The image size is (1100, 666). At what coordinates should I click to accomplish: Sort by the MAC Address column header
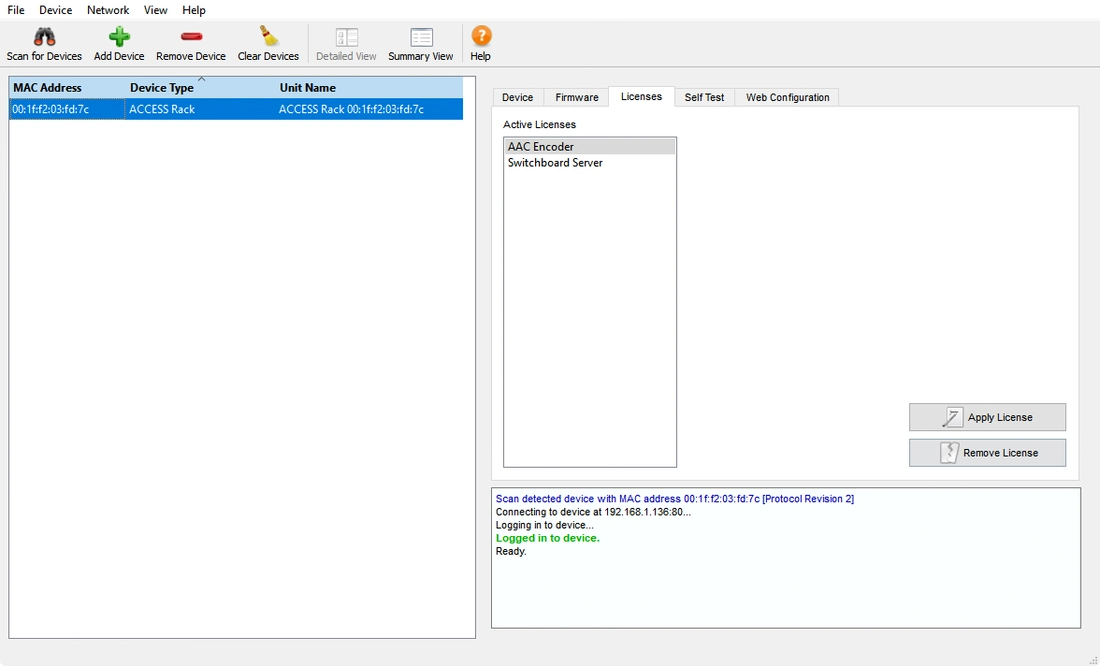(67, 88)
